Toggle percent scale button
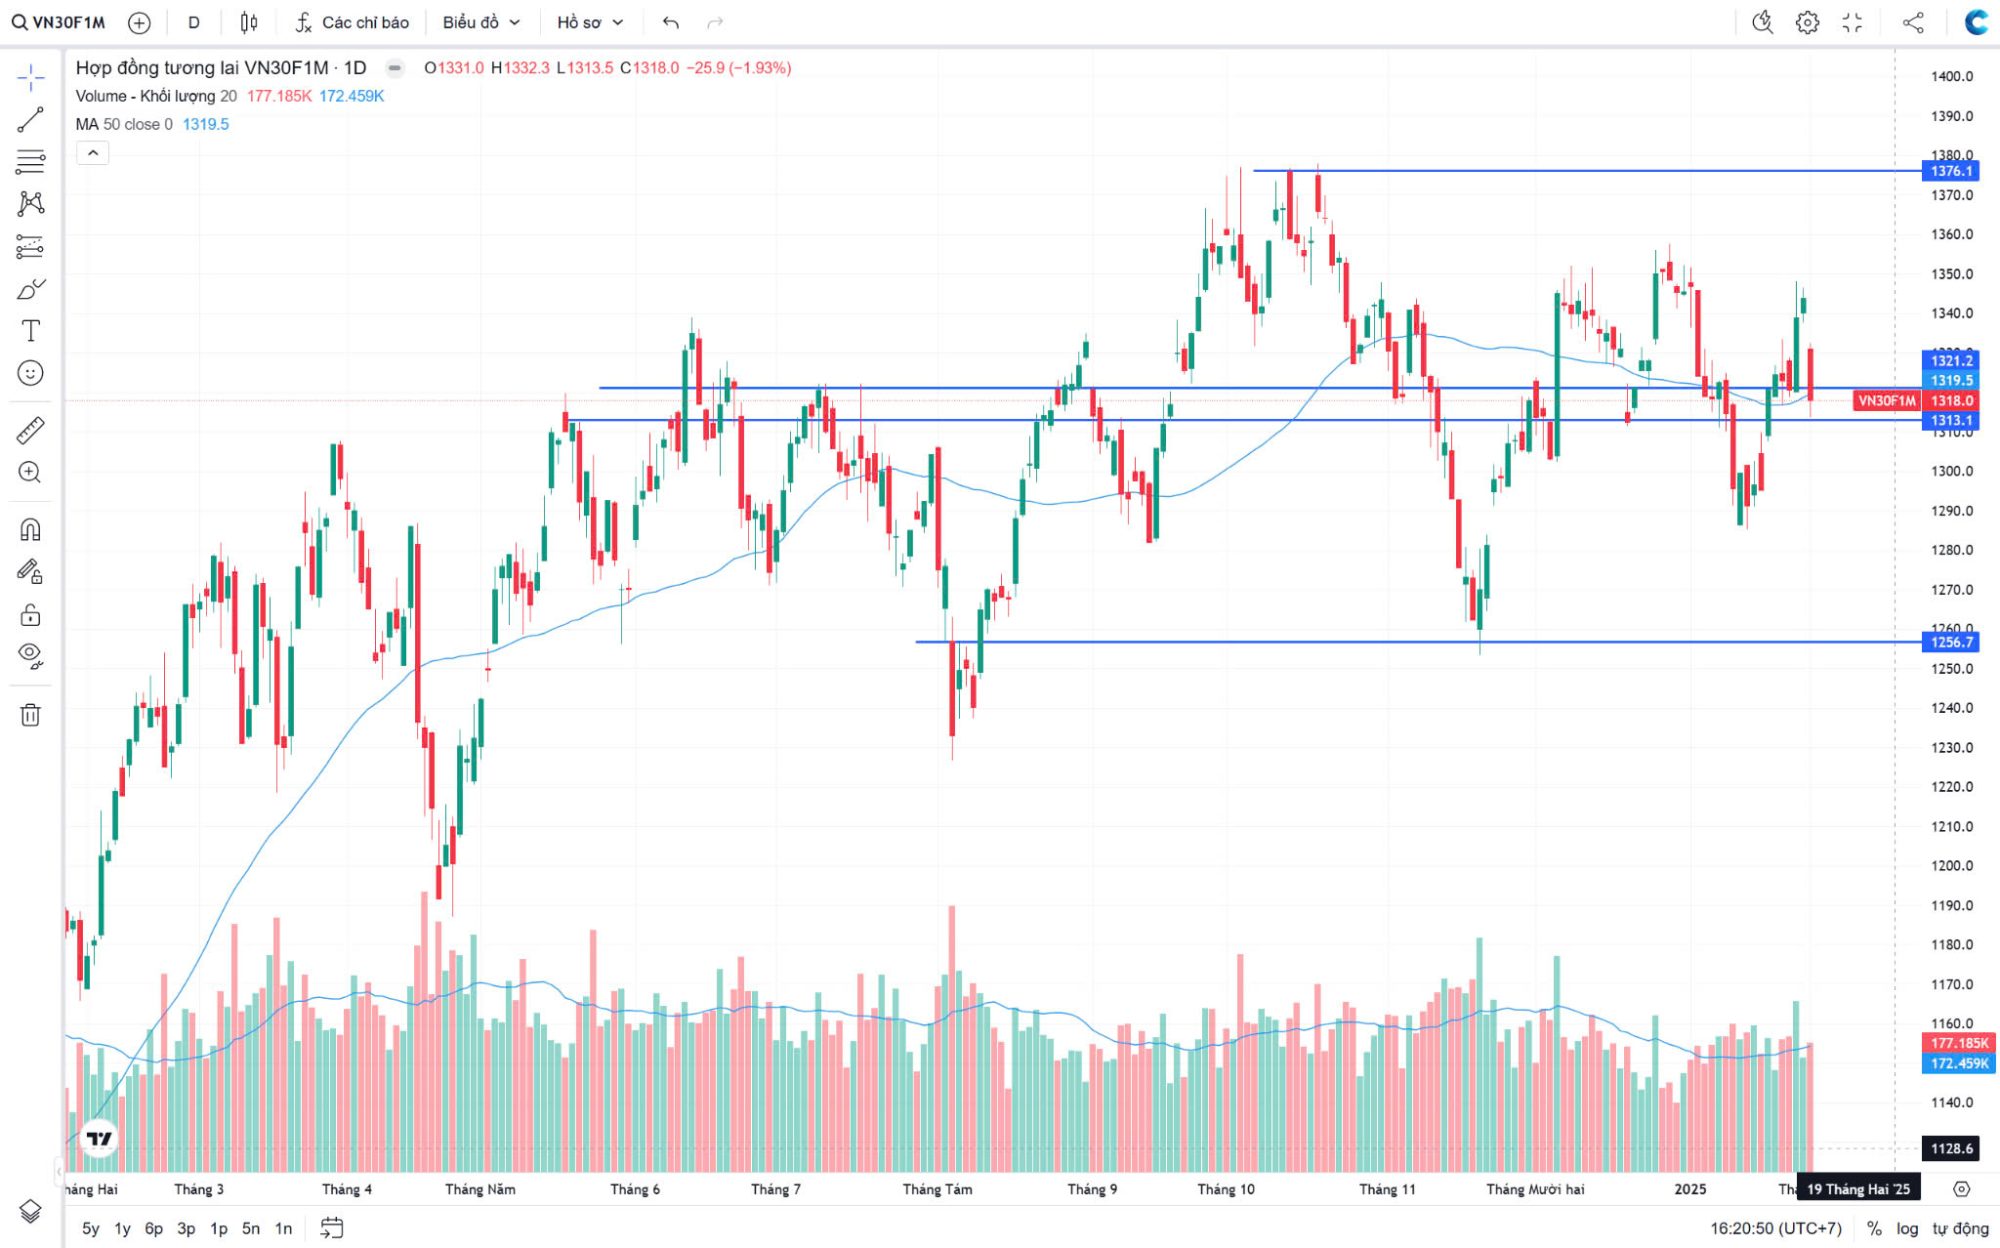Image resolution: width=2000 pixels, height=1248 pixels. point(1874,1228)
